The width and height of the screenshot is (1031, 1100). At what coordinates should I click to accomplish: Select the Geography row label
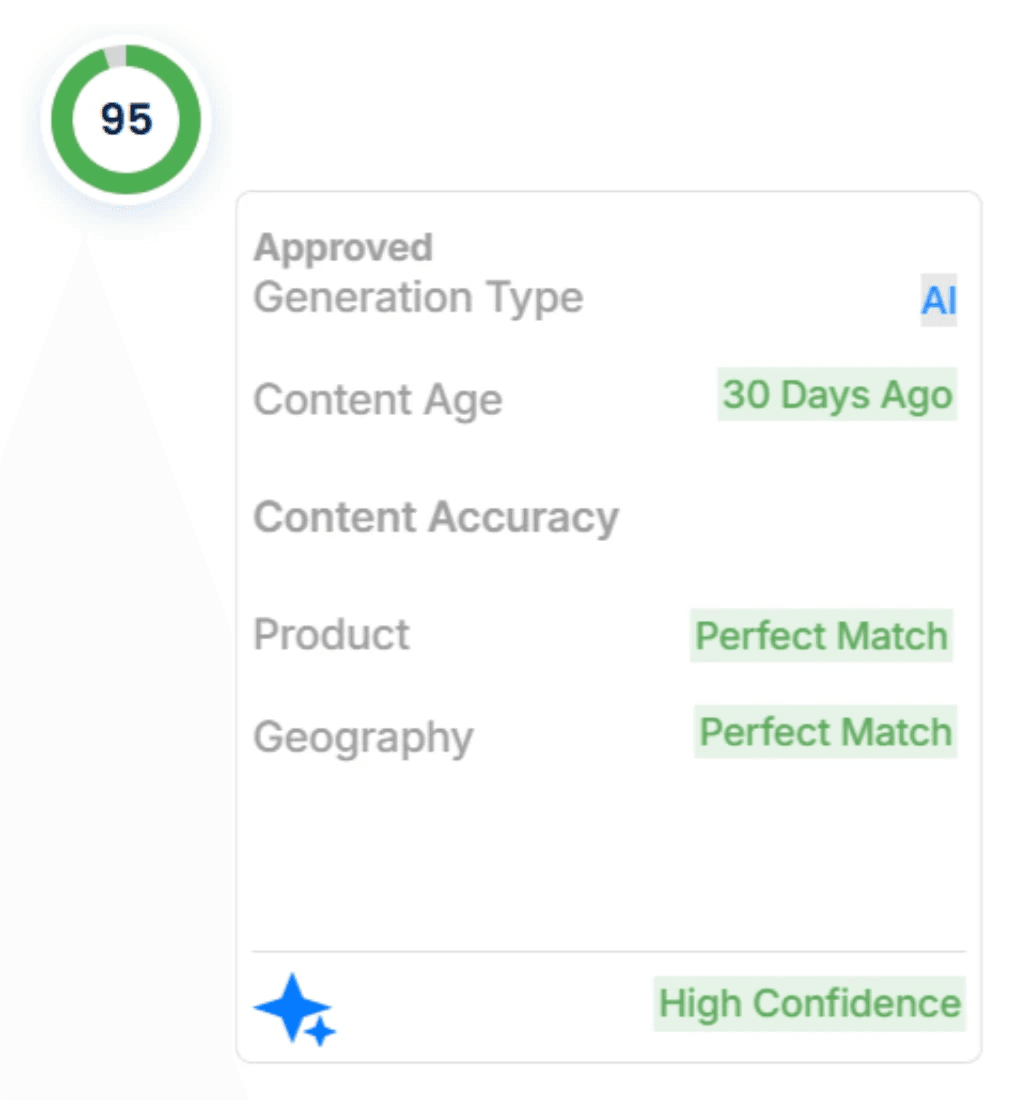click(x=363, y=737)
